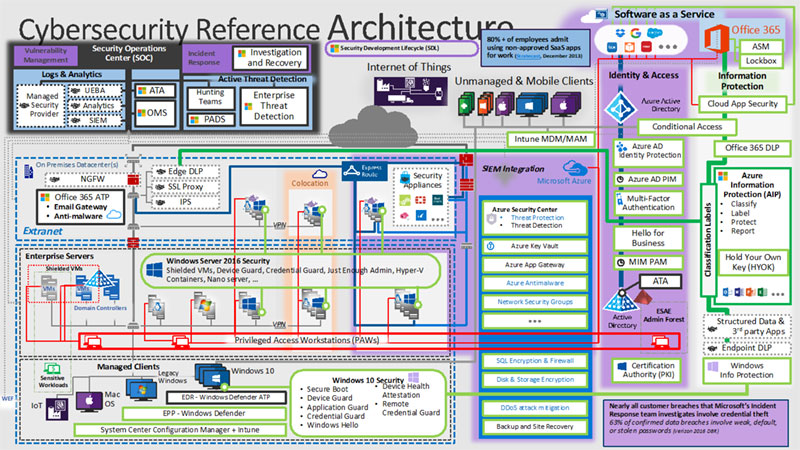Image resolution: width=800 pixels, height=450 pixels.
Task: Click System Center Configuration Manager + Intune box
Action: coord(180,430)
